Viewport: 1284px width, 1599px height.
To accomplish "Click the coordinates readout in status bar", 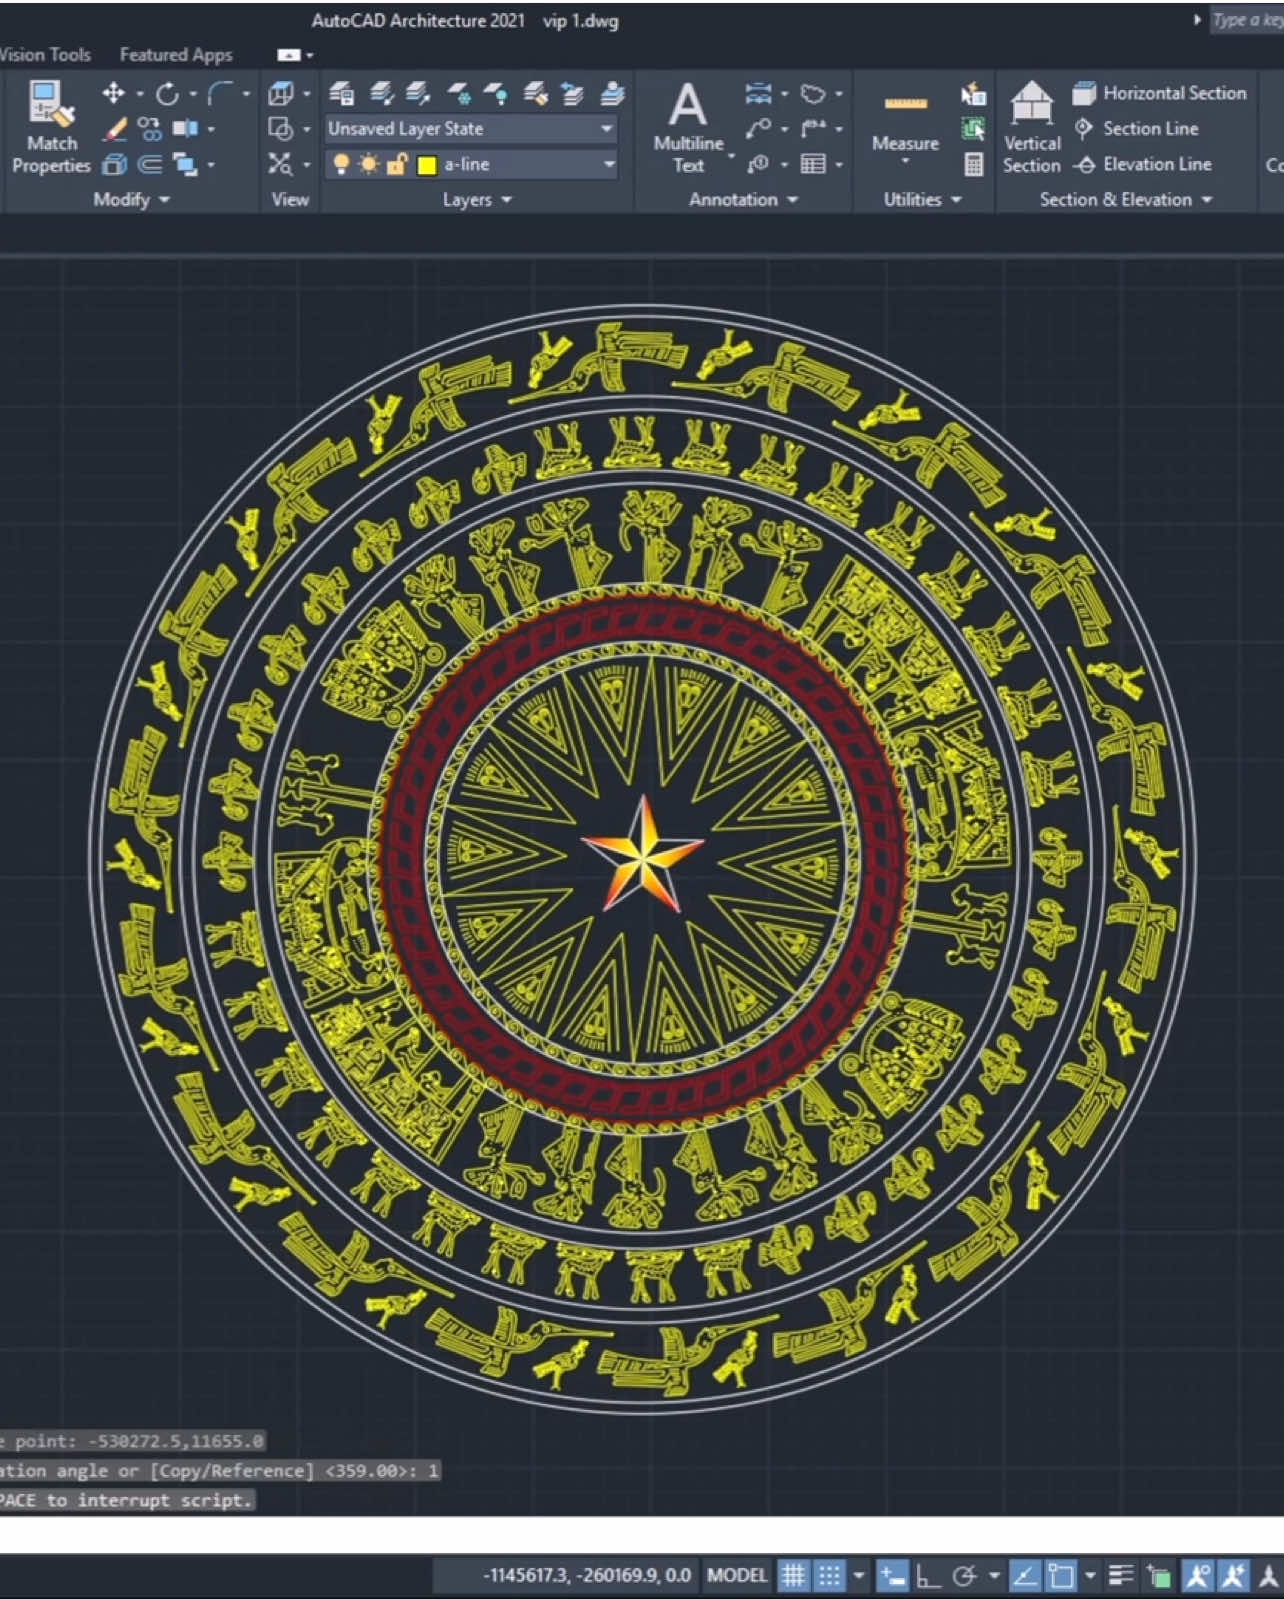I will tap(586, 1576).
